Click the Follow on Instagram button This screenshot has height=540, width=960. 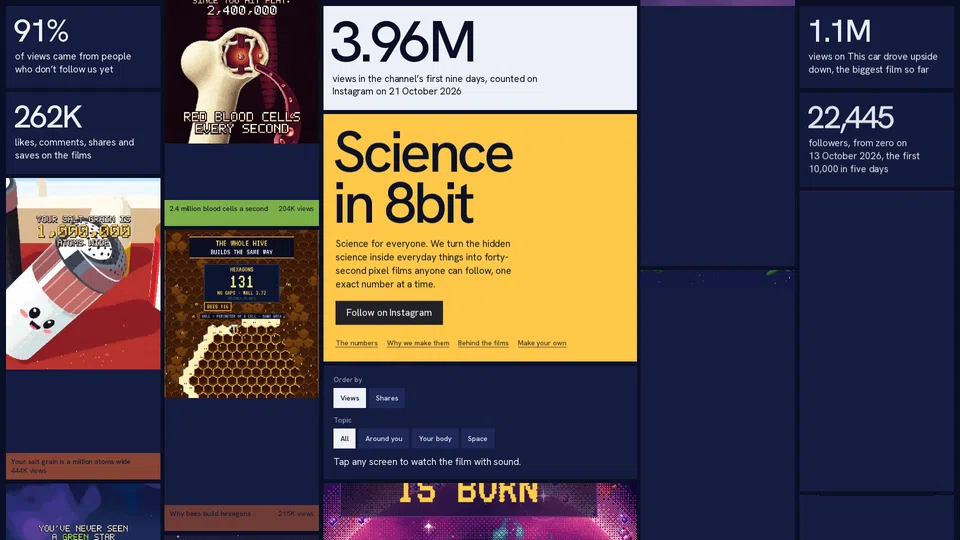pyautogui.click(x=389, y=313)
